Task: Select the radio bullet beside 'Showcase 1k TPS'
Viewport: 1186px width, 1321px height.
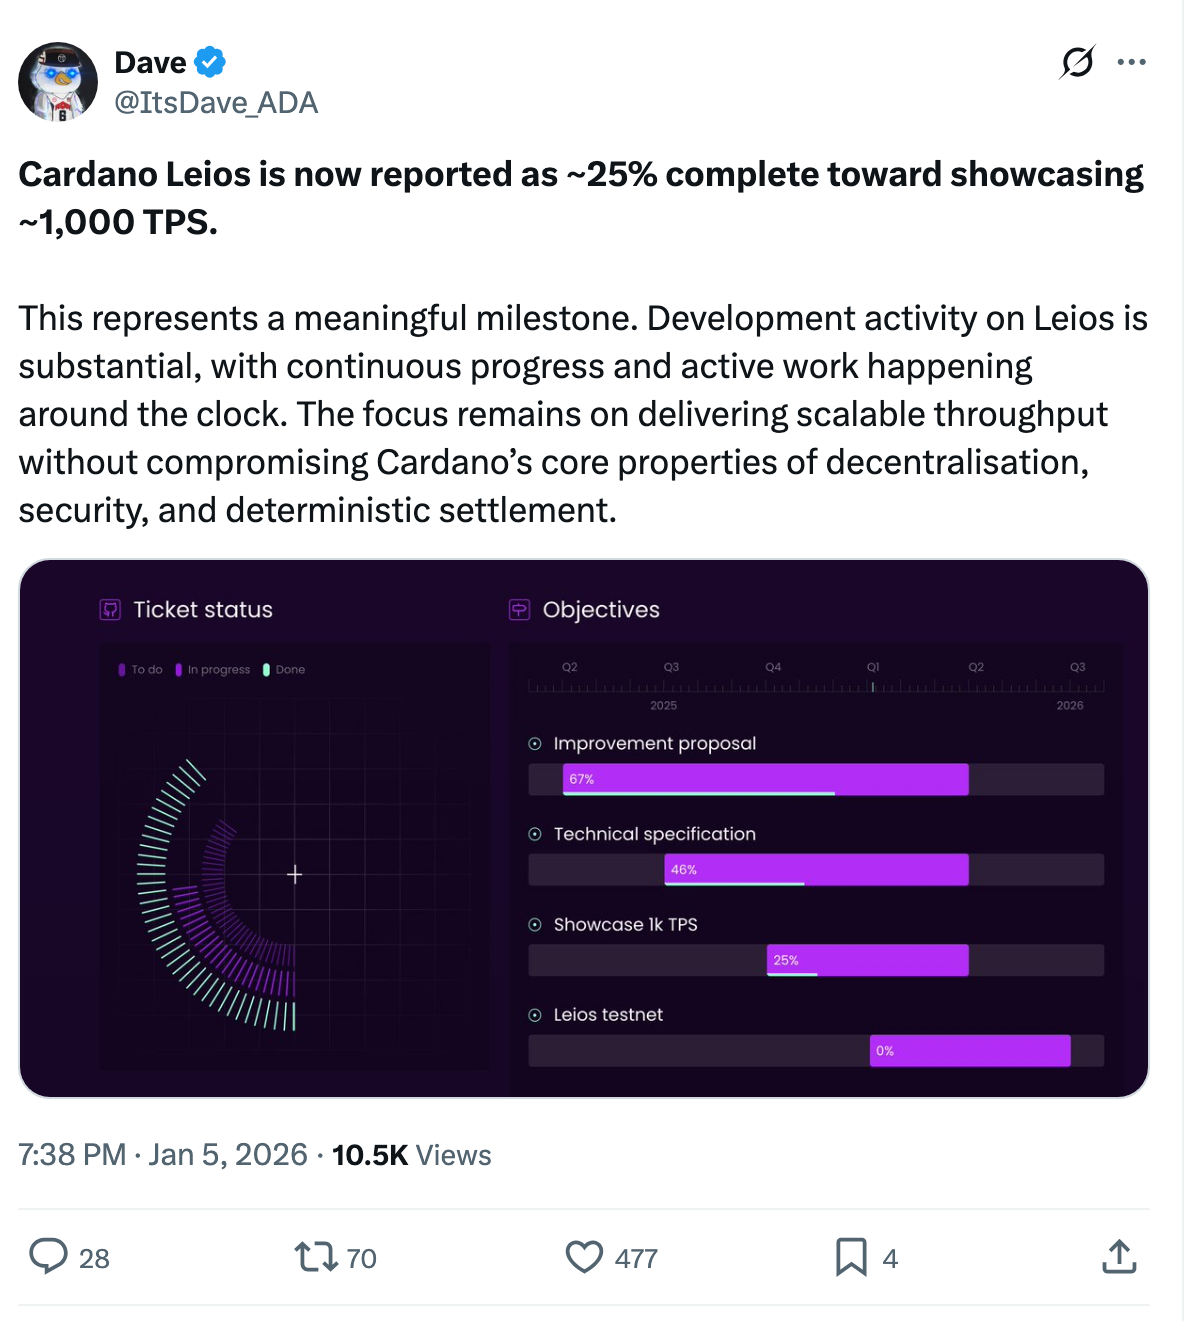Action: (x=536, y=924)
